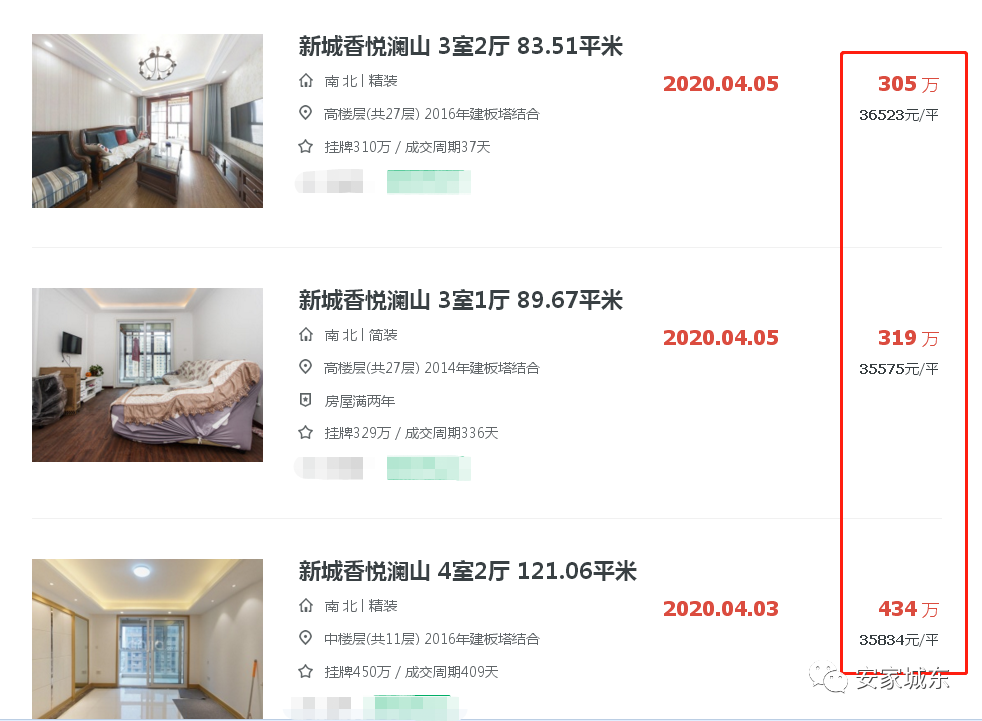Click WeChat logo icon near 安家城东 watermark
The image size is (982, 721).
coord(828,678)
